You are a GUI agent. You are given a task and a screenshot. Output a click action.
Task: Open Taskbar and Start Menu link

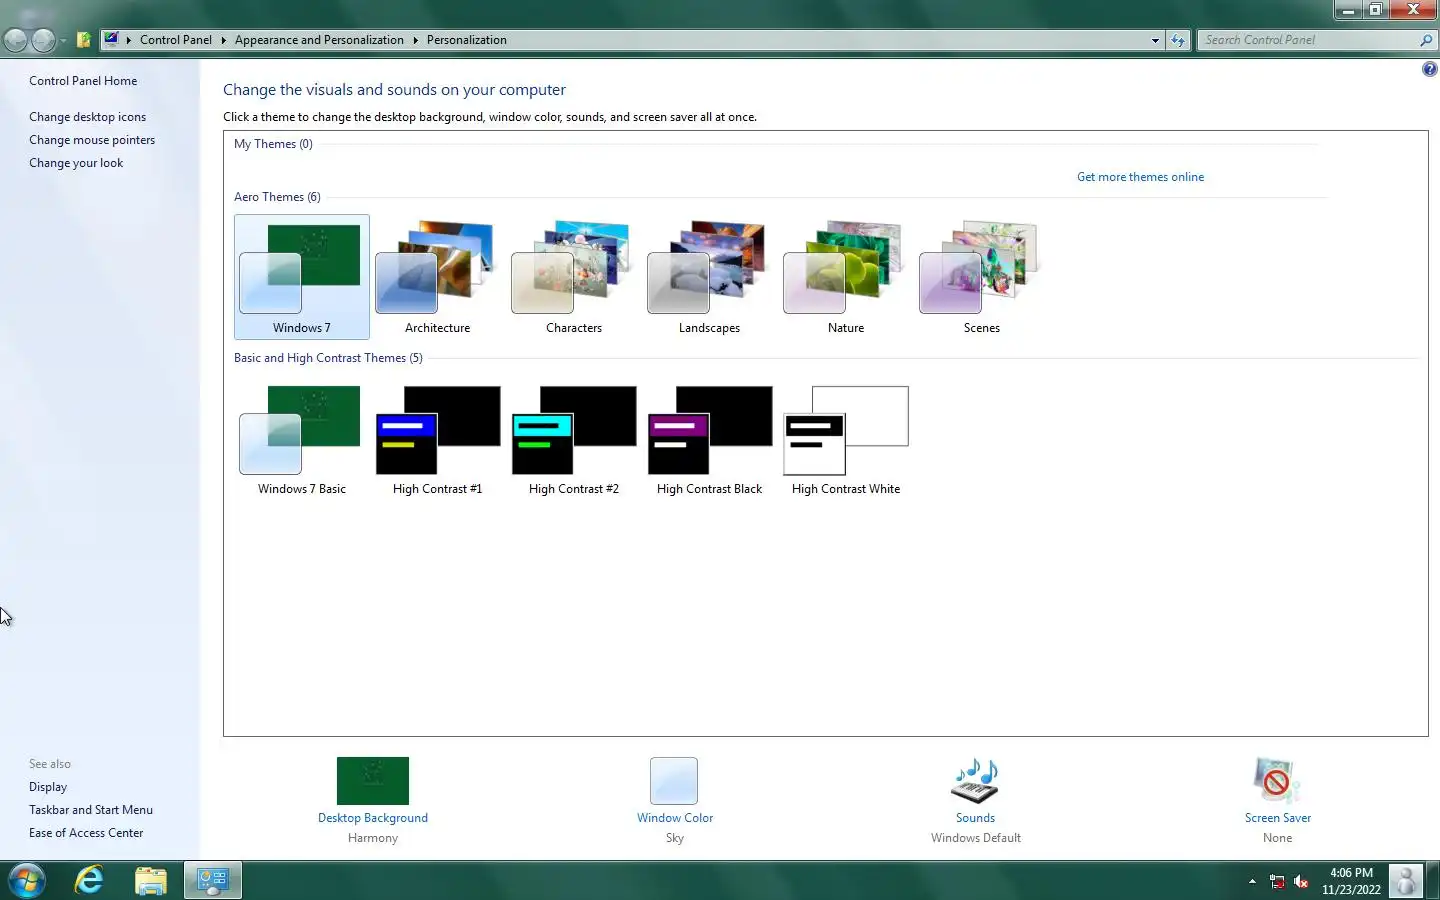click(91, 810)
